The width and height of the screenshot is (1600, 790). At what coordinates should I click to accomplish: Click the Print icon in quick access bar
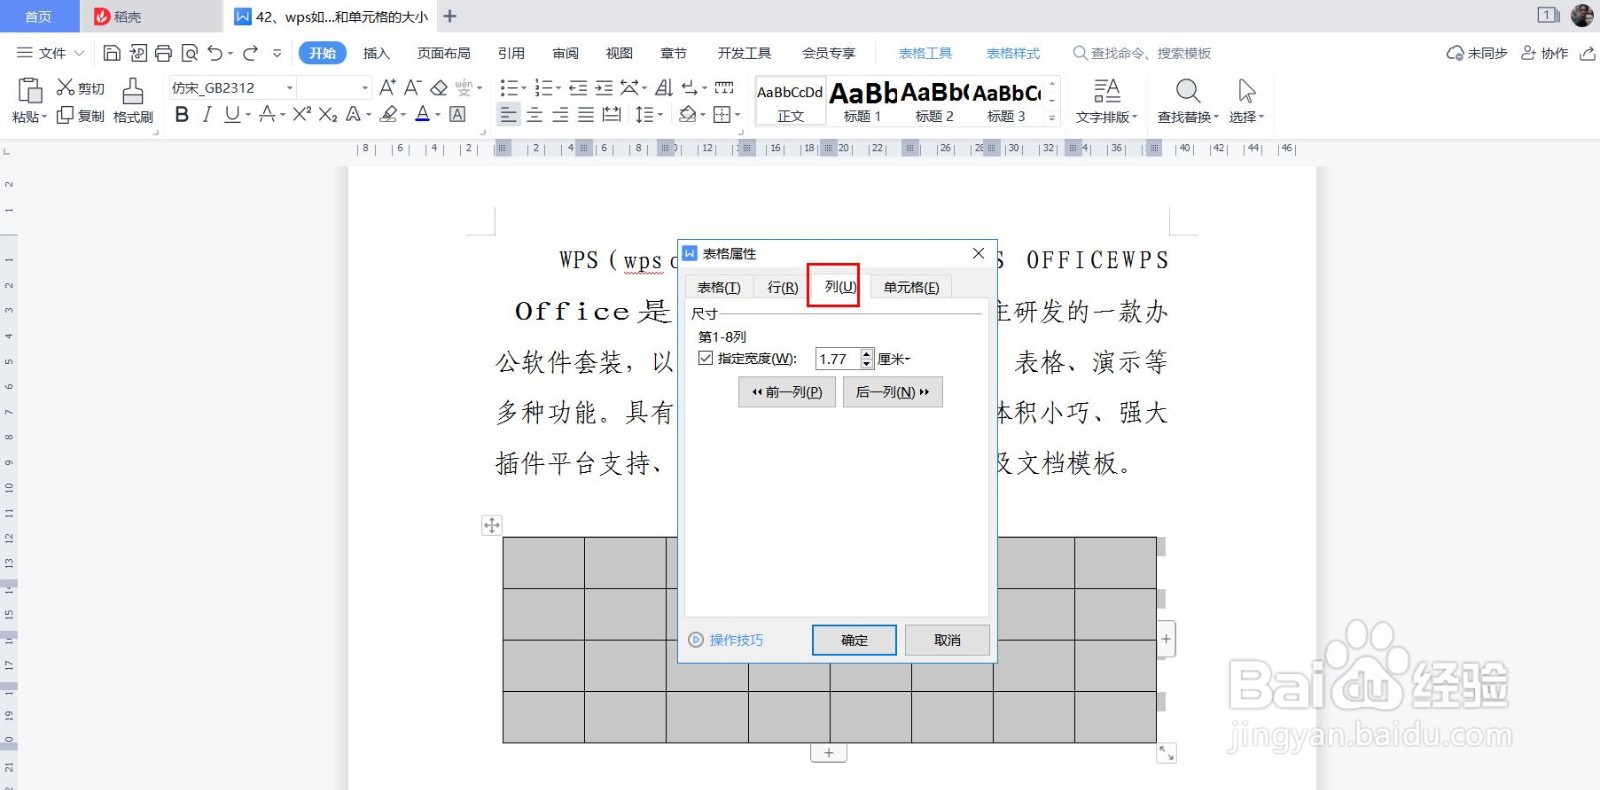click(163, 53)
